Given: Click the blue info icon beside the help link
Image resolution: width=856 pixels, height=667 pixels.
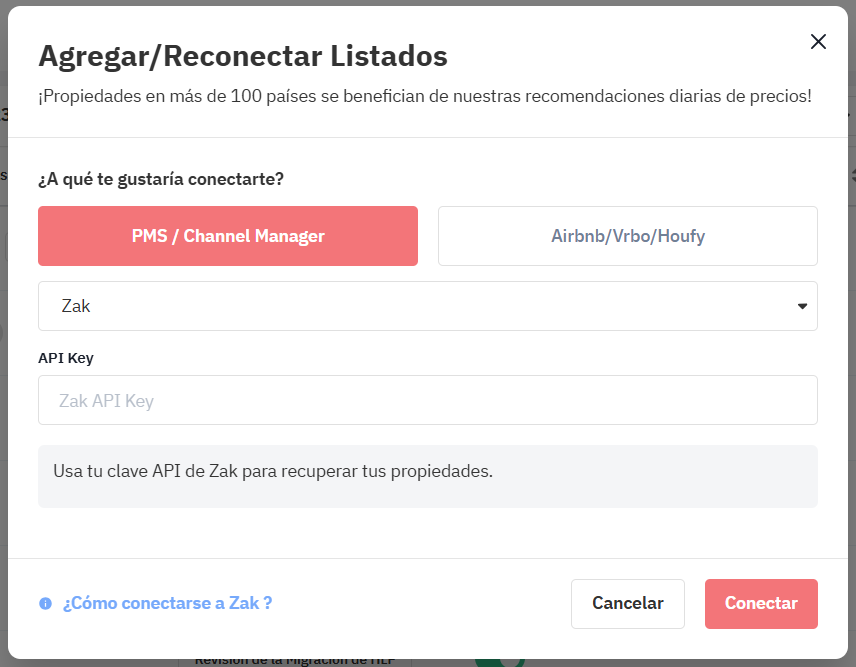Looking at the screenshot, I should (45, 603).
